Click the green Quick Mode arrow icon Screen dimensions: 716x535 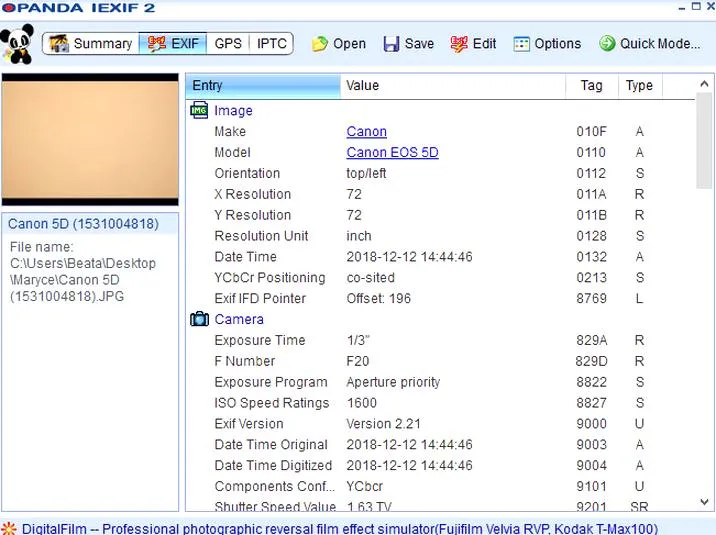pos(607,43)
